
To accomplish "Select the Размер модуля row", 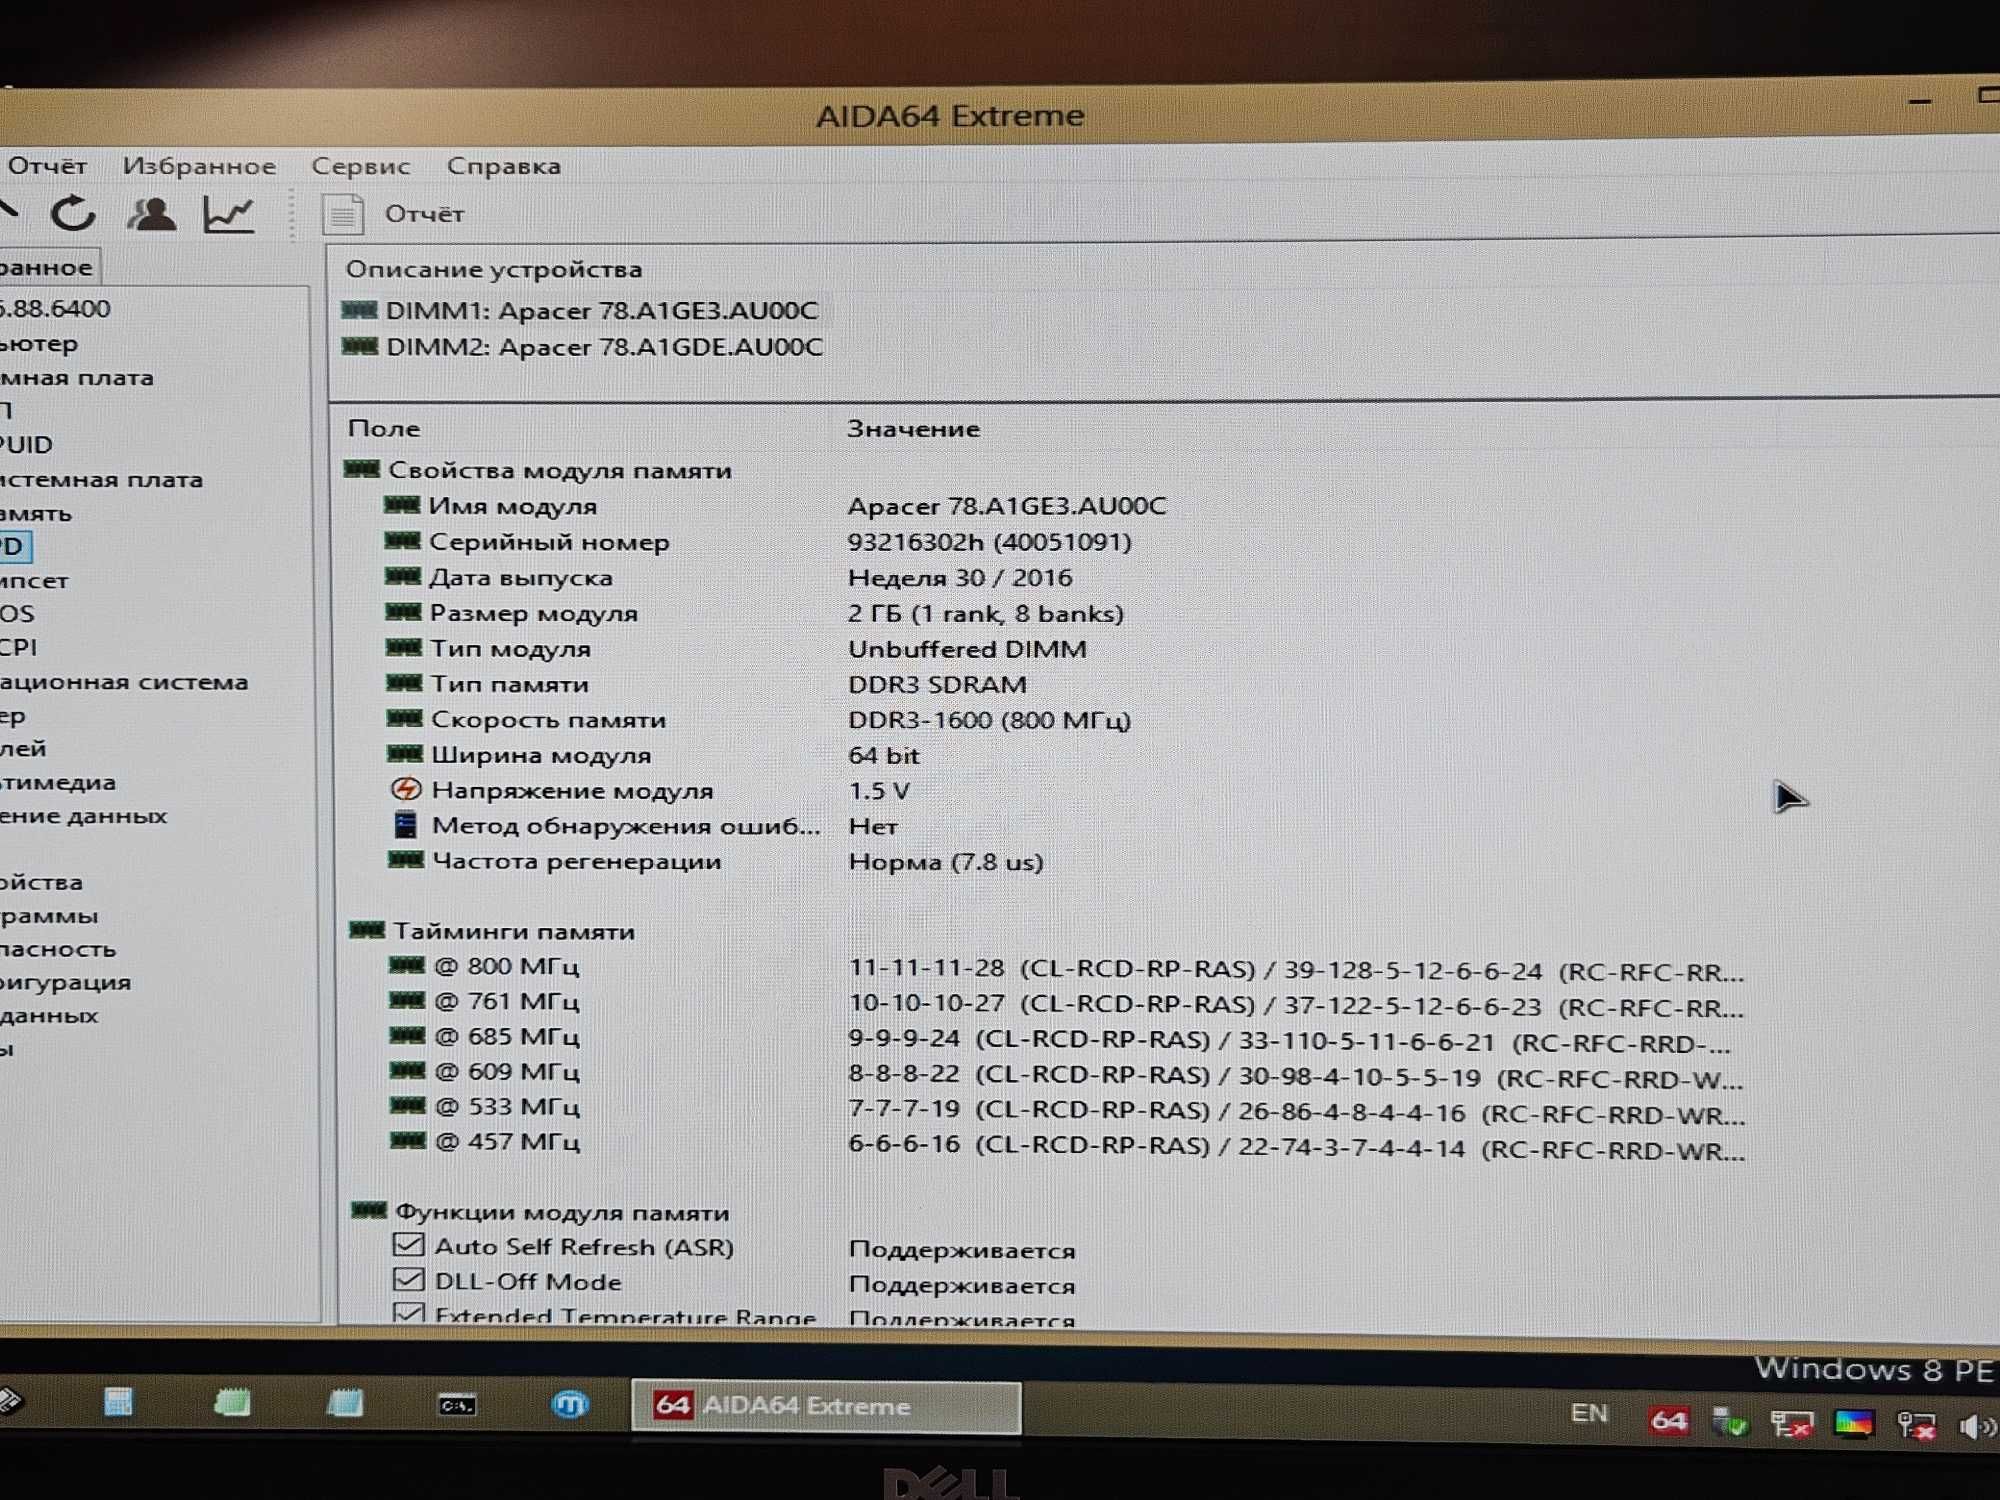I will click(x=755, y=613).
